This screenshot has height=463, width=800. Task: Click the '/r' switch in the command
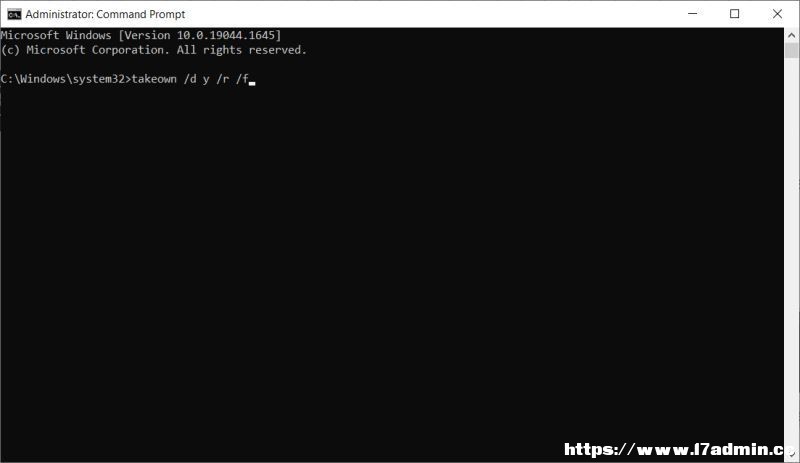click(223, 79)
